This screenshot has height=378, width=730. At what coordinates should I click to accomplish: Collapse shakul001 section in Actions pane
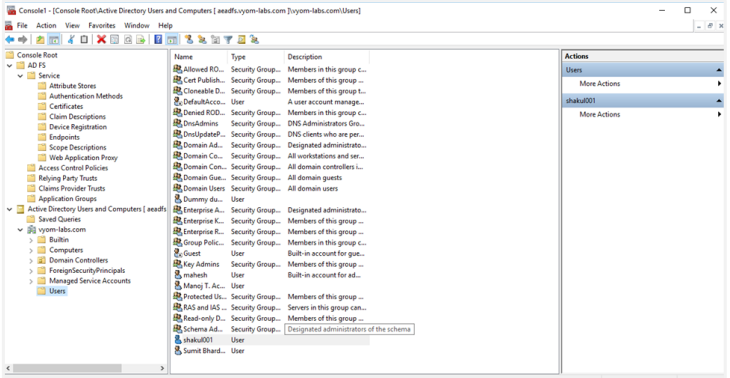click(x=719, y=101)
